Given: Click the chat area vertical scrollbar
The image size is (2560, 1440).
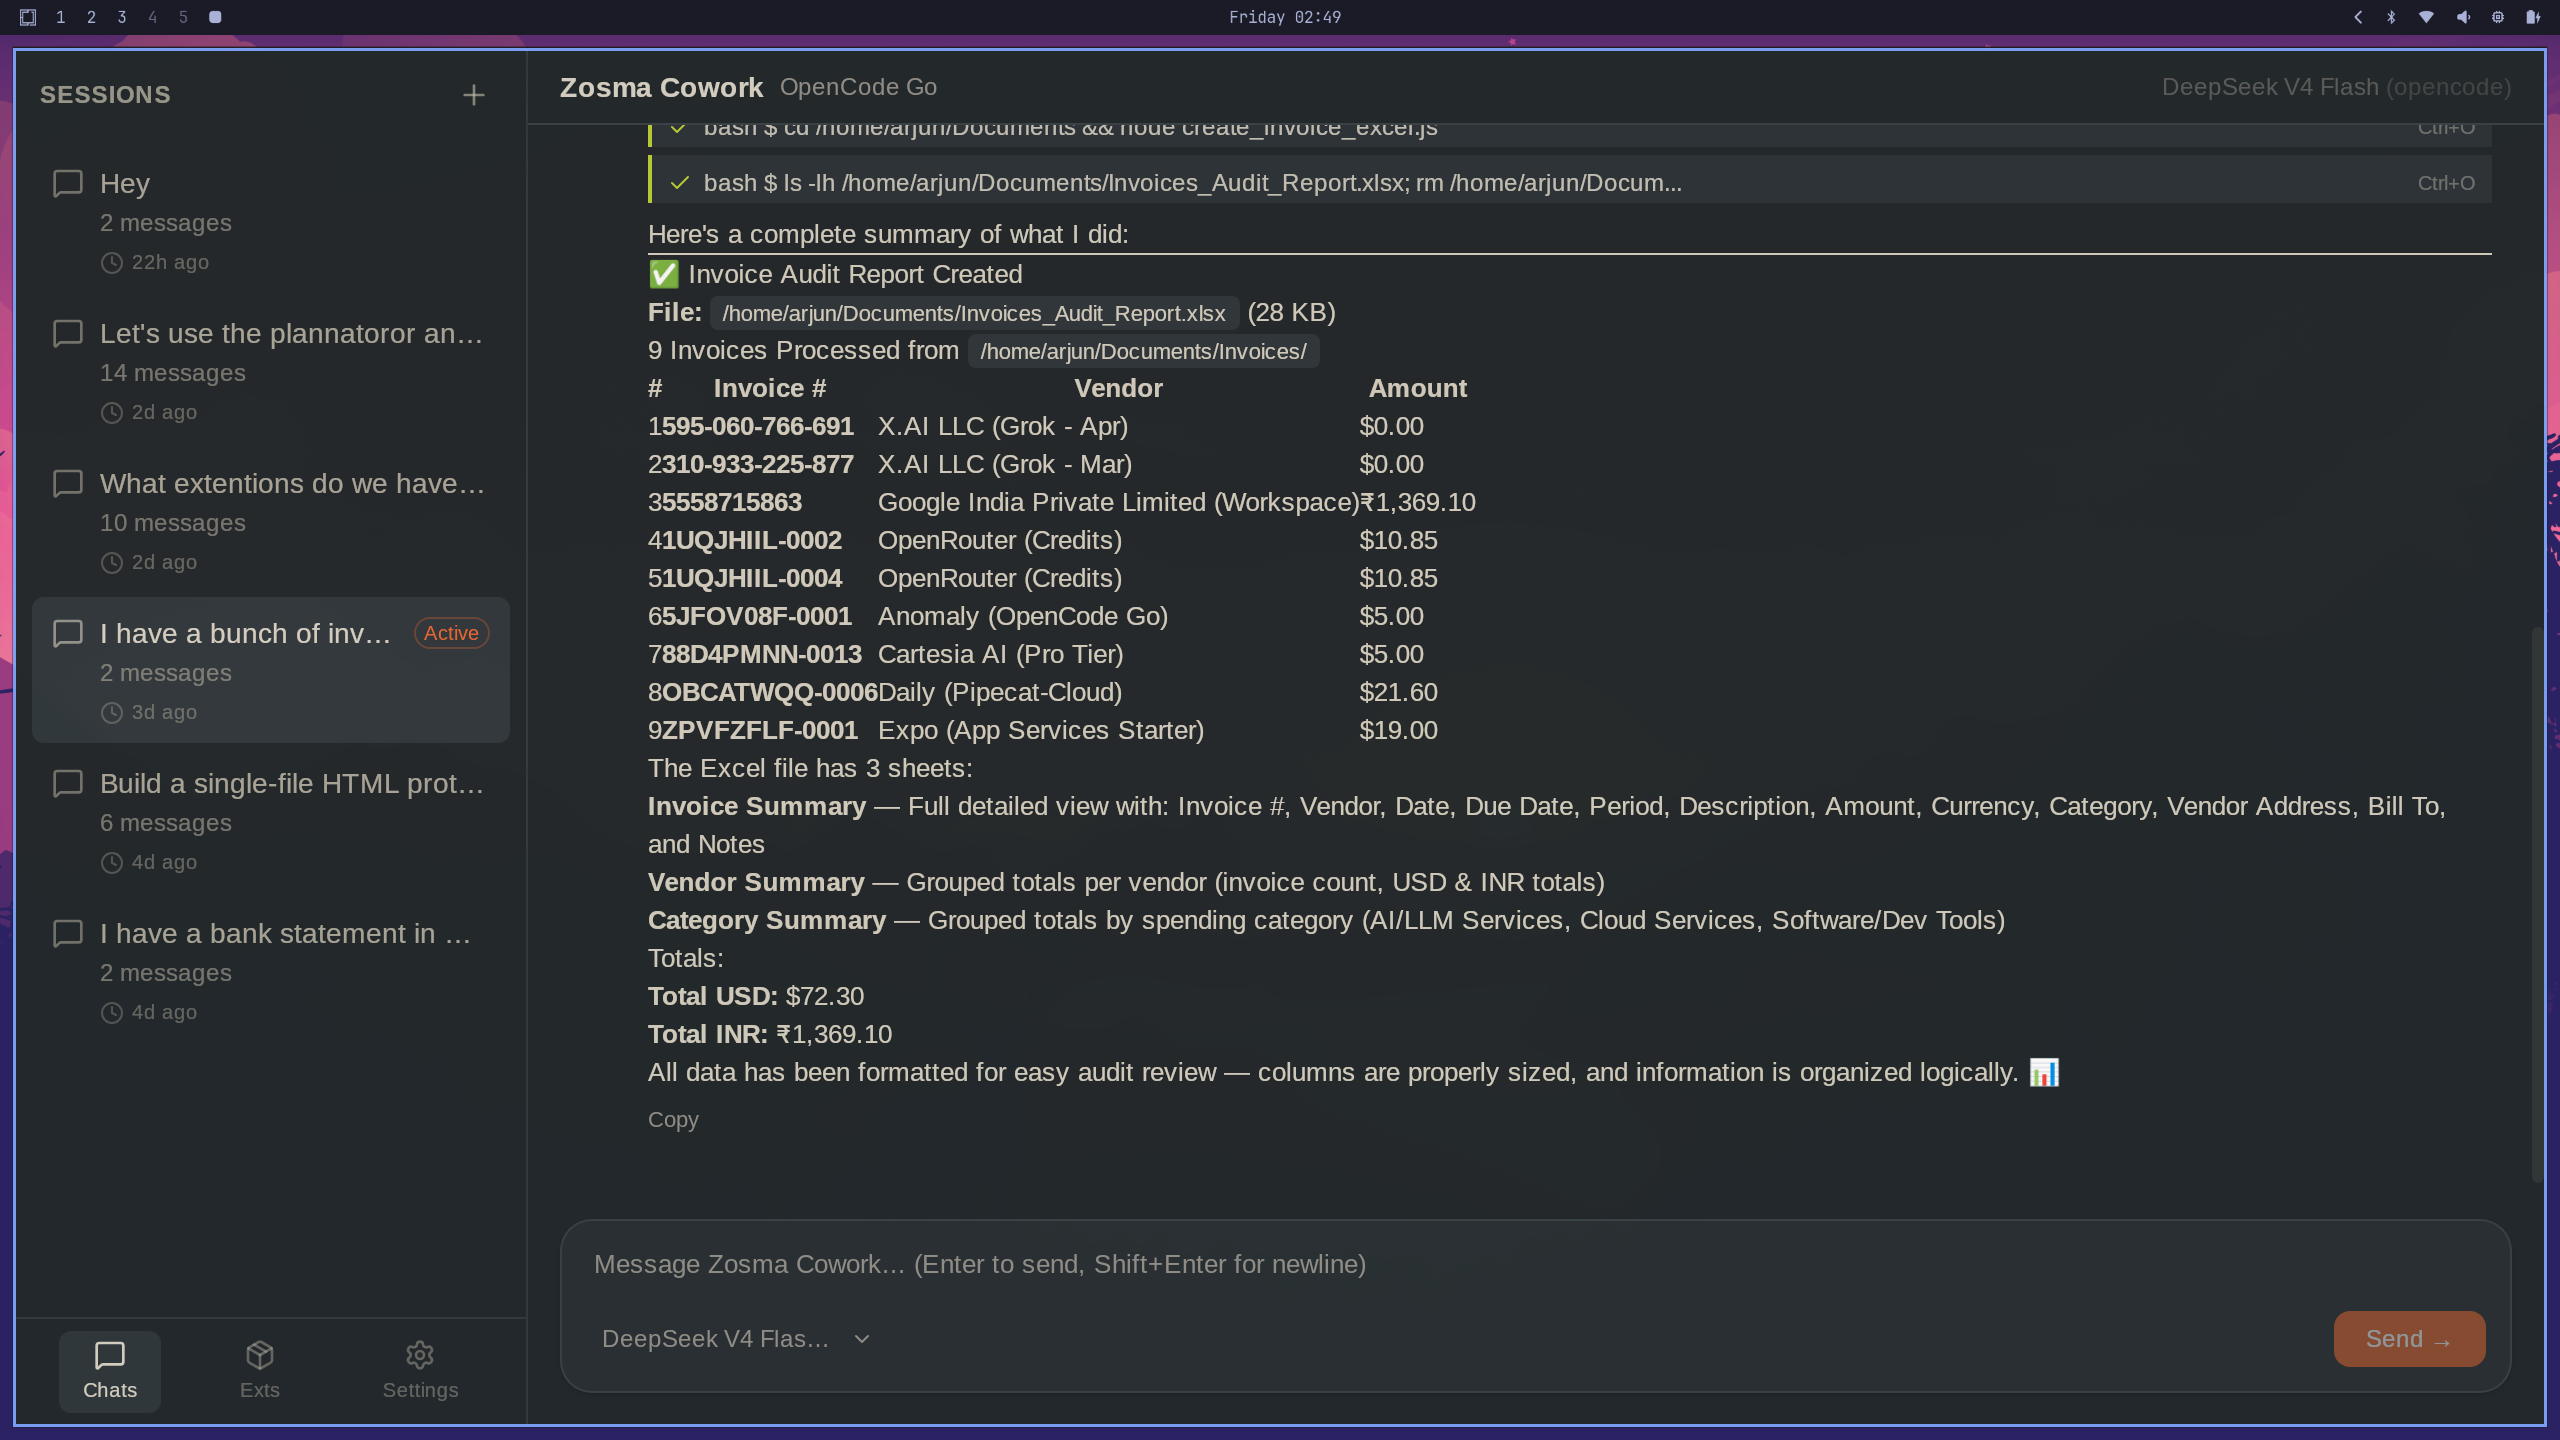Looking at the screenshot, I should coord(2536,905).
